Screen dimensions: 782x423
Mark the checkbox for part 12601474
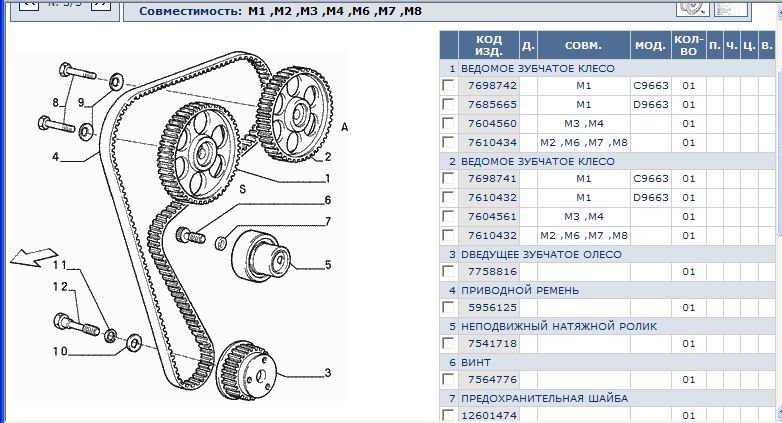(448, 415)
